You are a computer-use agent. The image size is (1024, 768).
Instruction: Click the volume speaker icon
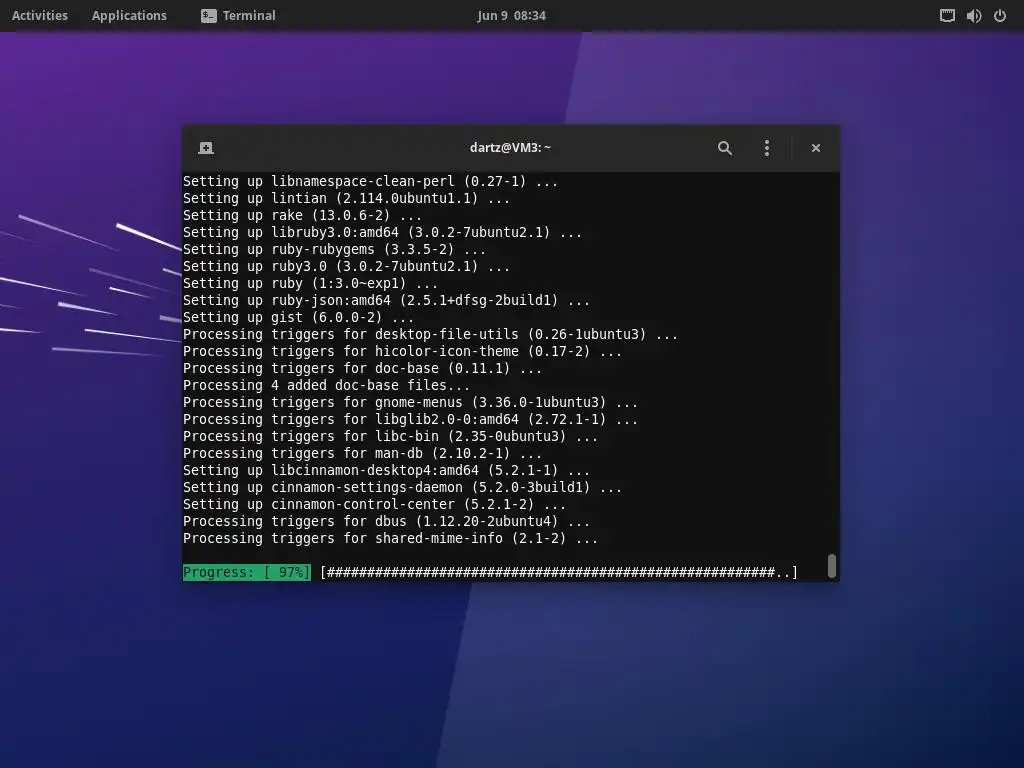click(x=974, y=15)
